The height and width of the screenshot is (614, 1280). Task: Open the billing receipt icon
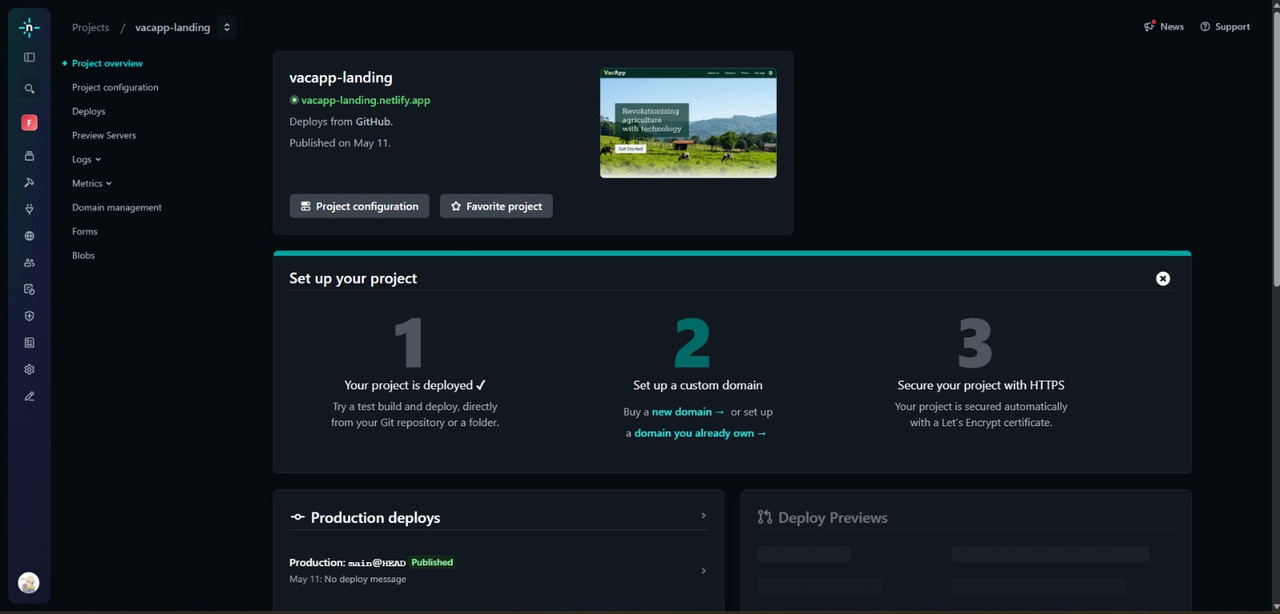pos(29,343)
